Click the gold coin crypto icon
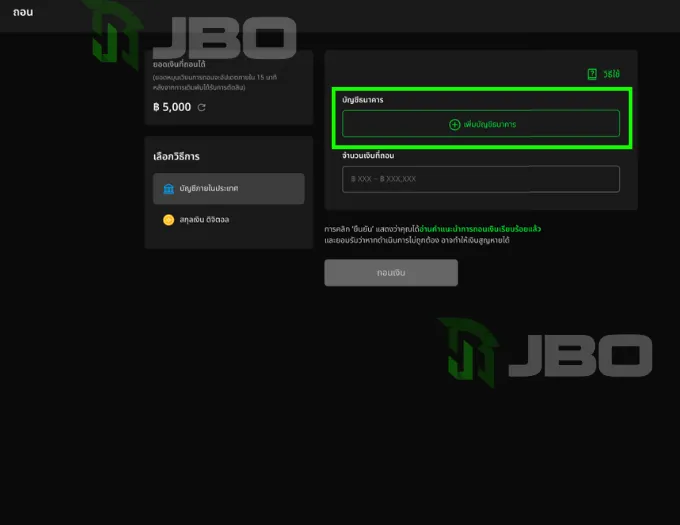The height and width of the screenshot is (525, 680). tap(168, 220)
